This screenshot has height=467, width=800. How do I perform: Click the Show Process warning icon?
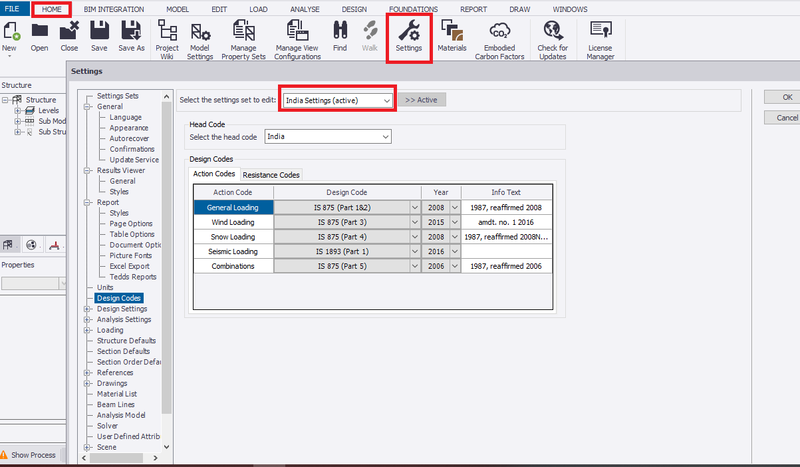click(4, 455)
